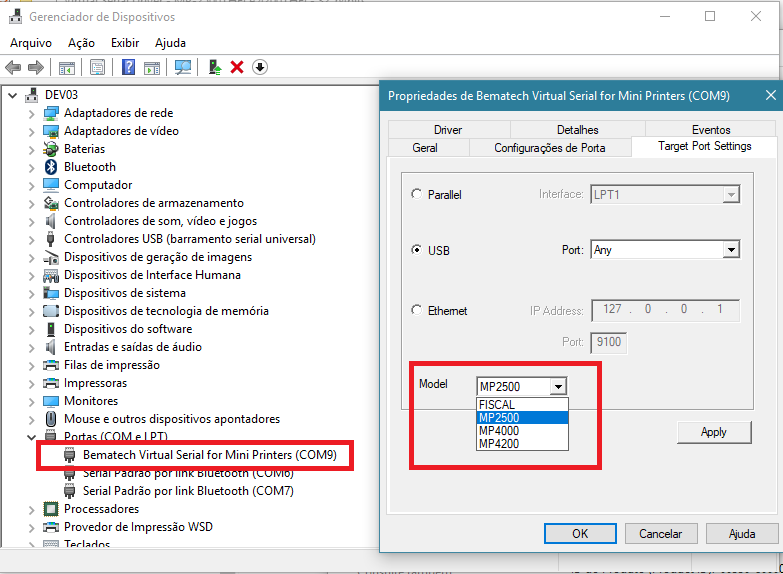Switch to the Detalhes tab
The image size is (783, 574).
point(578,129)
